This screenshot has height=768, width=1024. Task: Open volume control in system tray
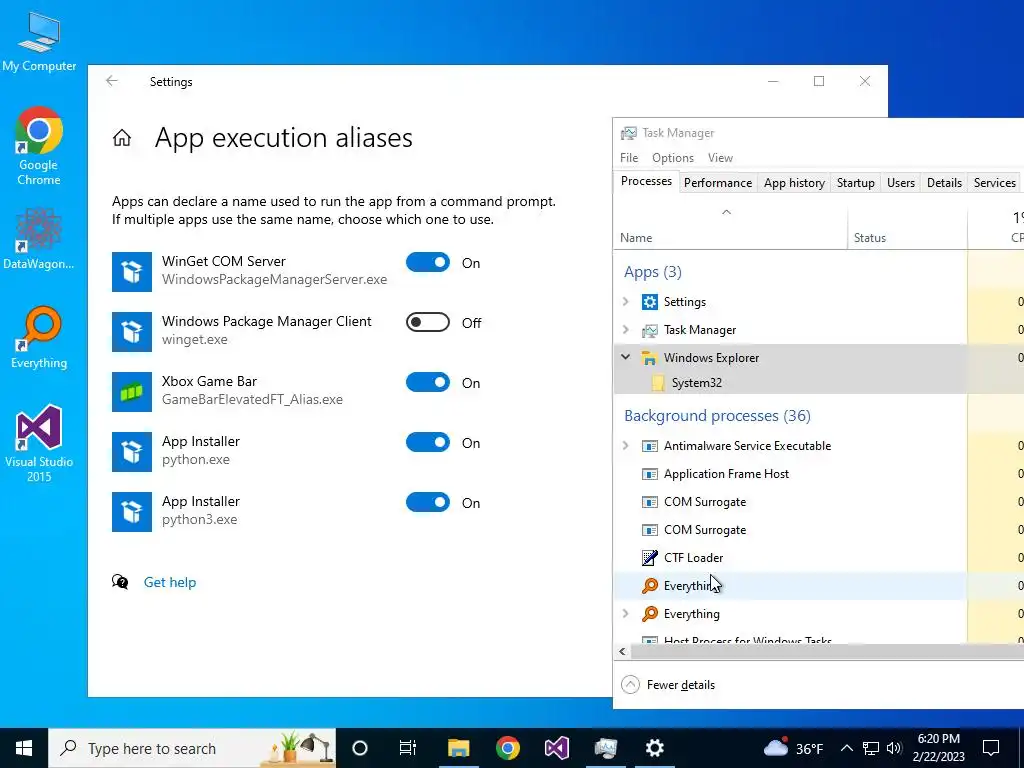pos(895,748)
